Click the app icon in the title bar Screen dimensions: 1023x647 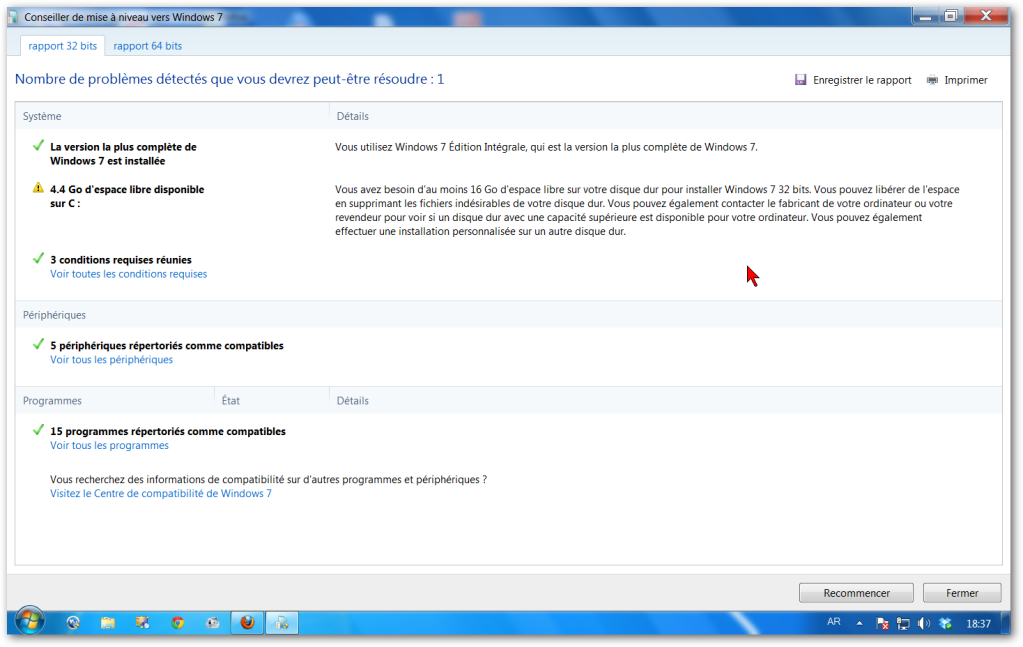tap(14, 17)
